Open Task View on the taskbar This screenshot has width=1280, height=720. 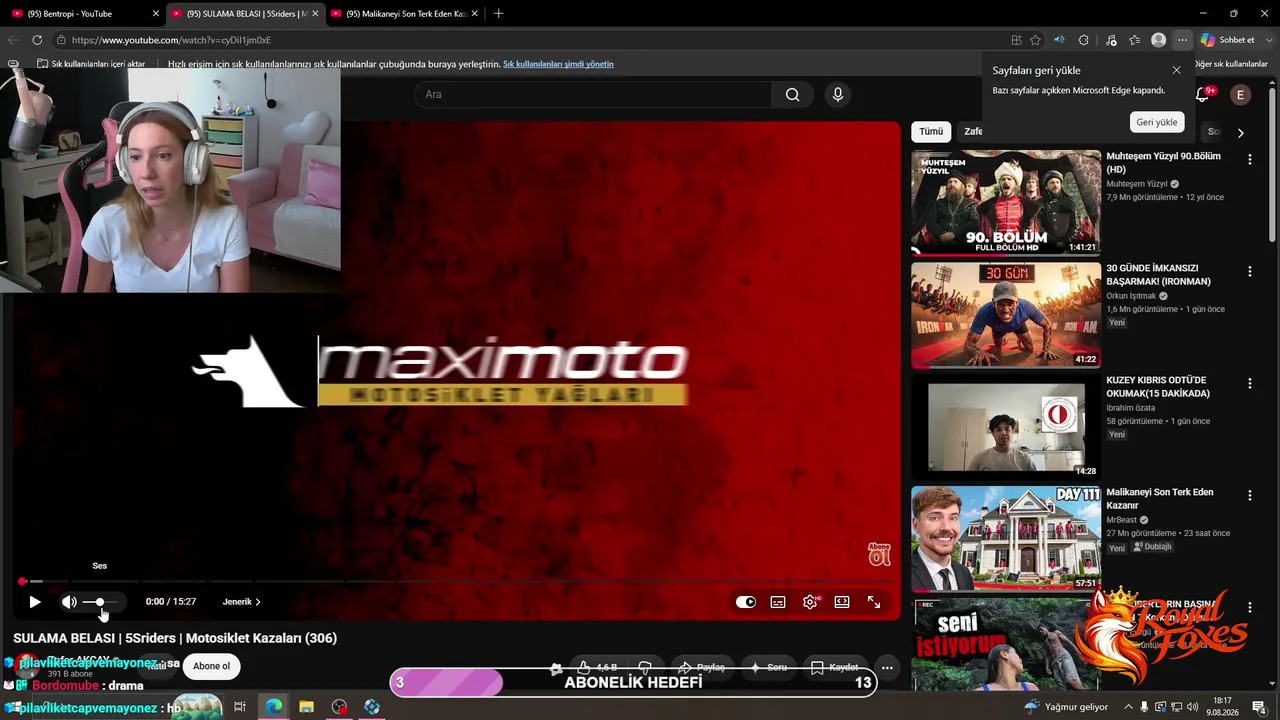click(240, 707)
